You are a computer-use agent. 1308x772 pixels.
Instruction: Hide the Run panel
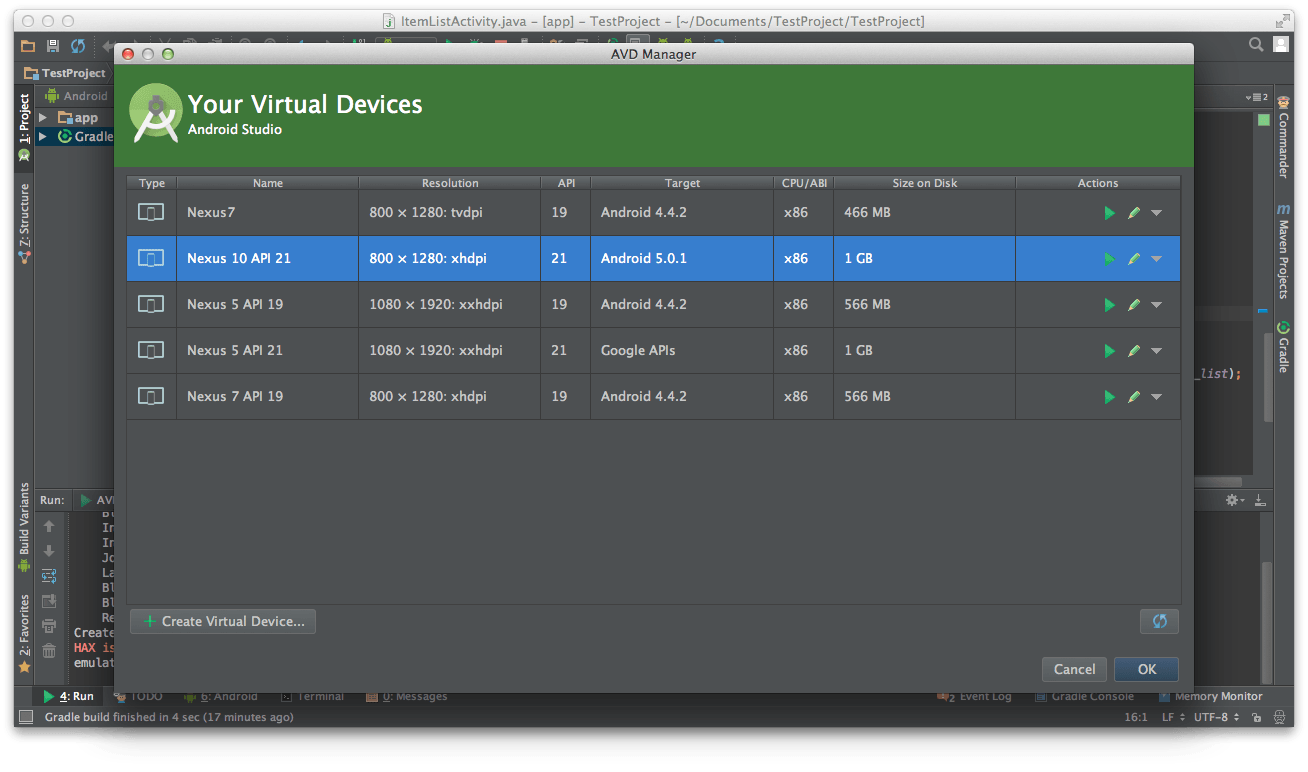pyautogui.click(x=1260, y=500)
